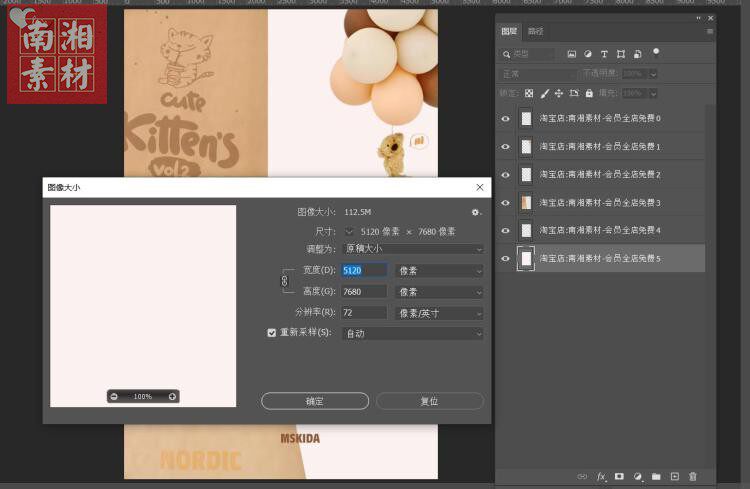Select layer name ending in 免费1
The image size is (750, 489).
pyautogui.click(x=600, y=146)
